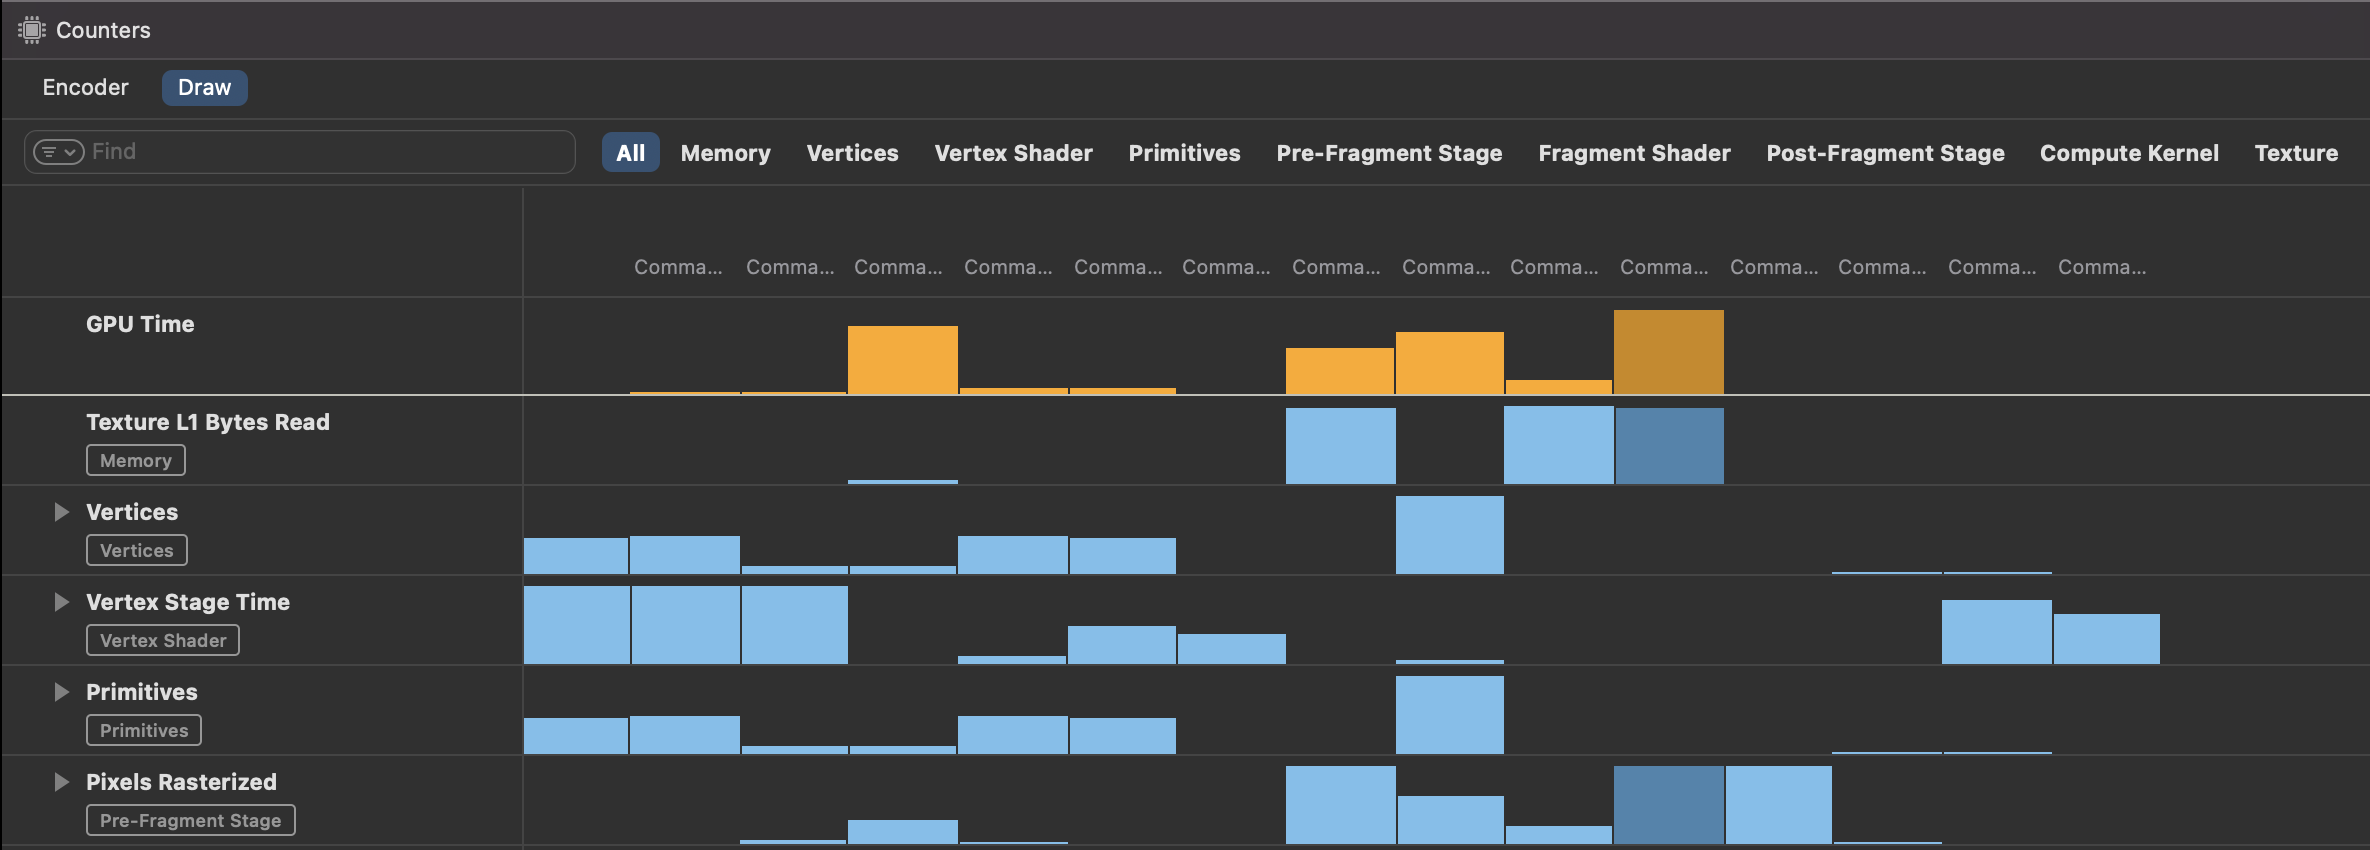Expand the Pixels Rasterized row
2370x850 pixels.
61,782
